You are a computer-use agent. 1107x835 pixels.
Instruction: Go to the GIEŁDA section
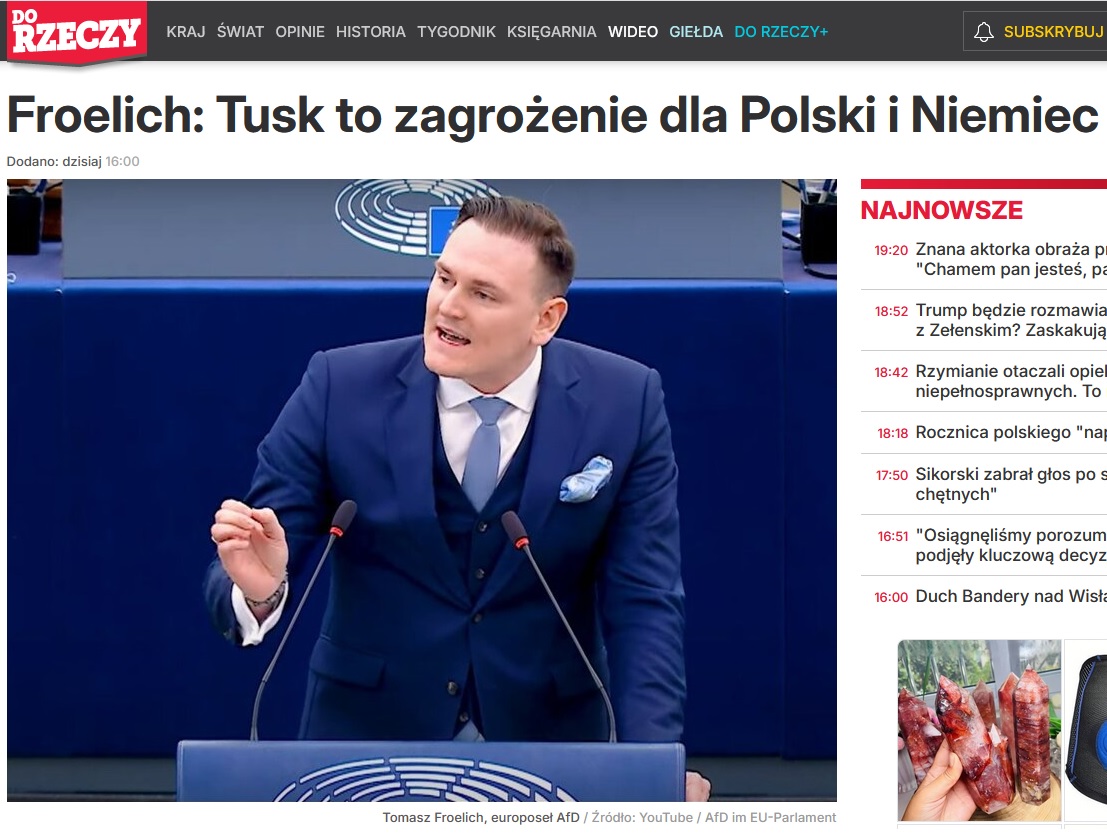pos(696,32)
